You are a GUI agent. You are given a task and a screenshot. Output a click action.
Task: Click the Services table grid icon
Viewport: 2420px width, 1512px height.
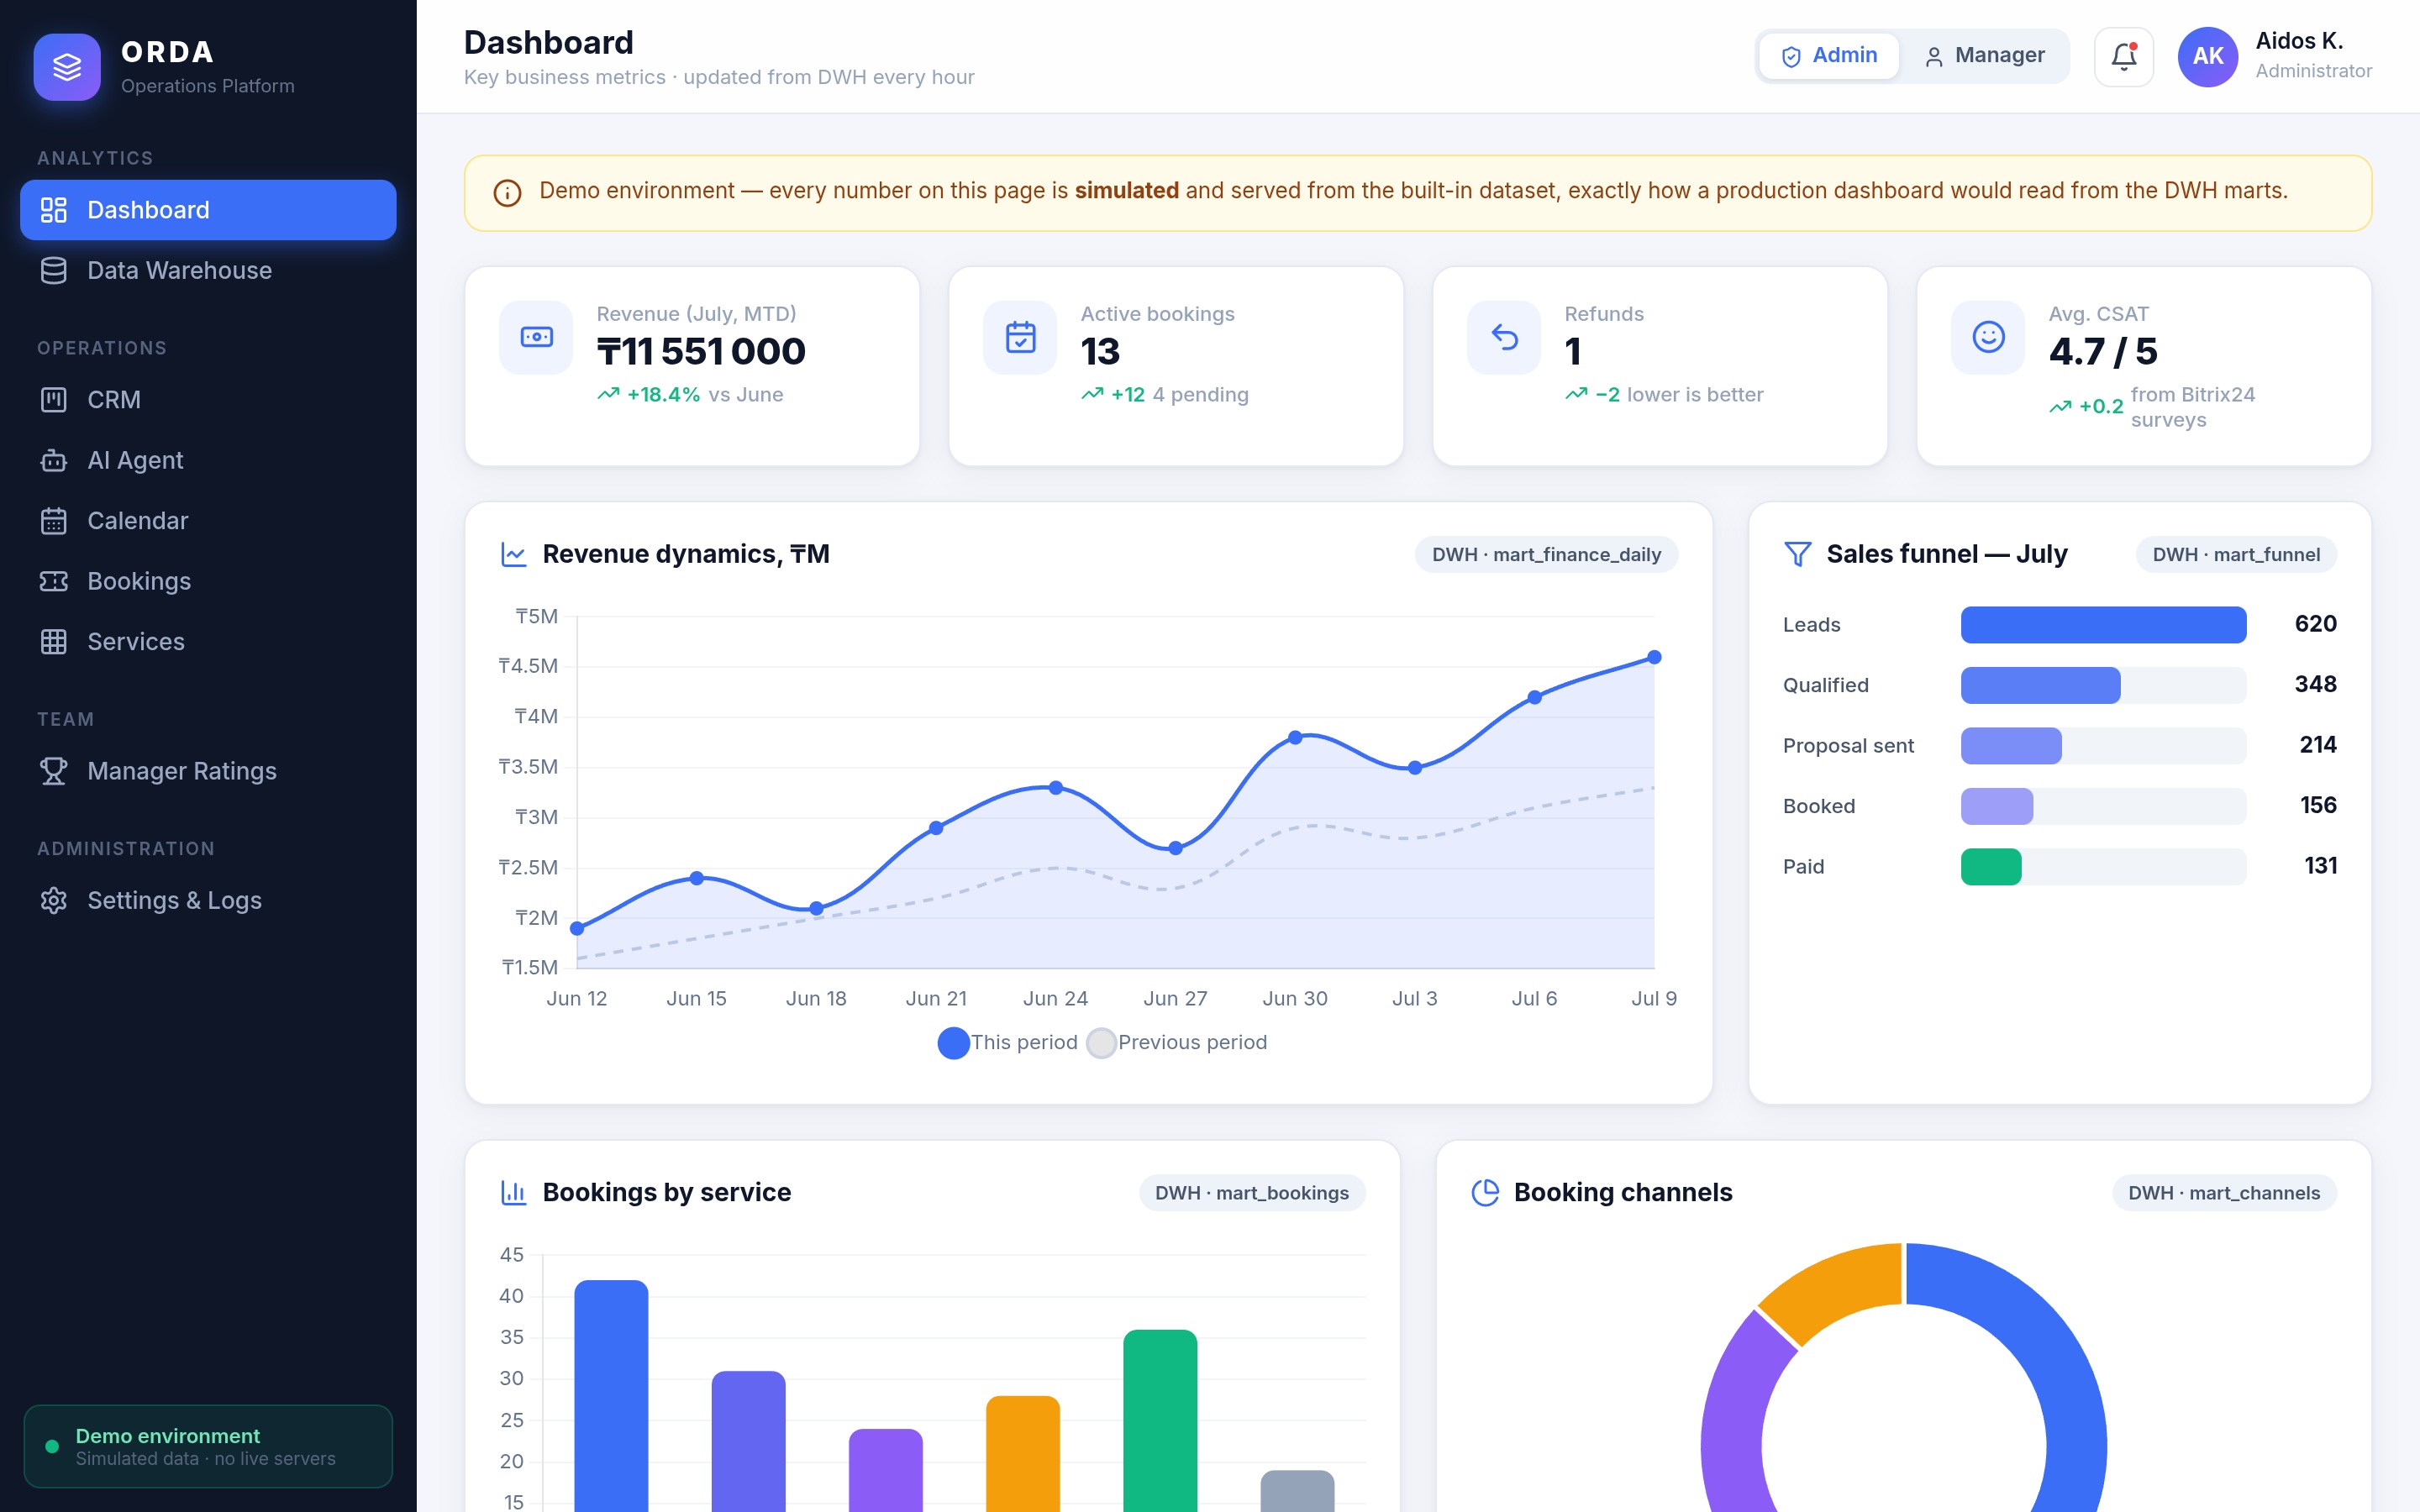coord(54,642)
